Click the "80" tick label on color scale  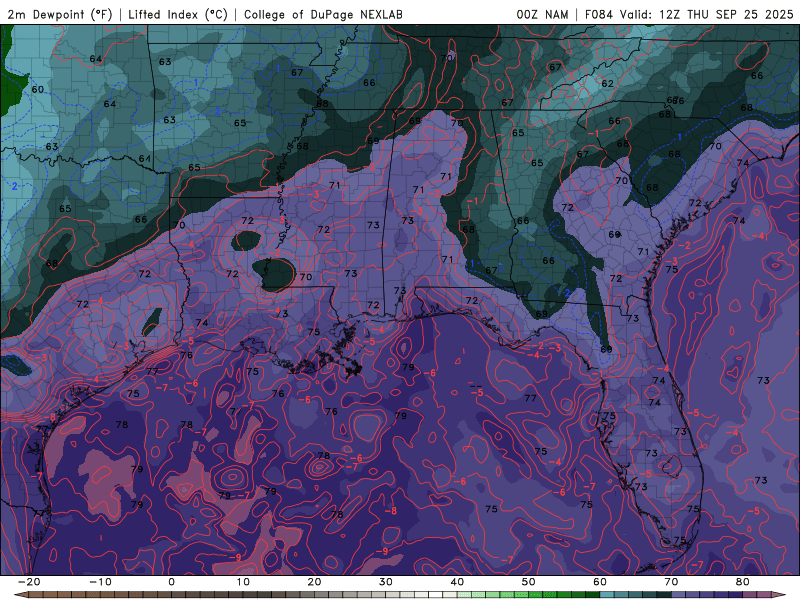coord(743,582)
